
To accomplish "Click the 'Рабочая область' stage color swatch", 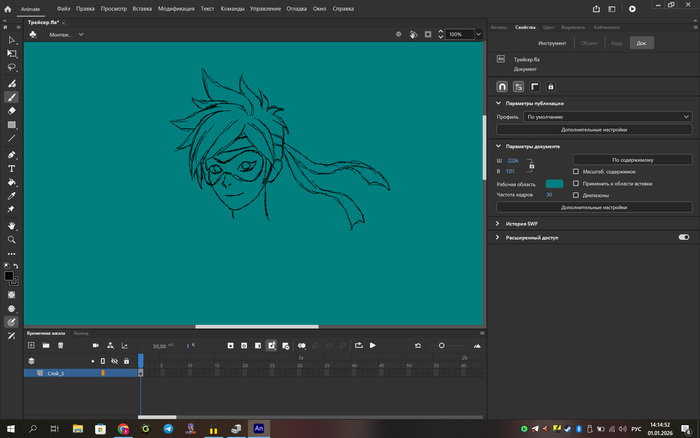I will [554, 184].
